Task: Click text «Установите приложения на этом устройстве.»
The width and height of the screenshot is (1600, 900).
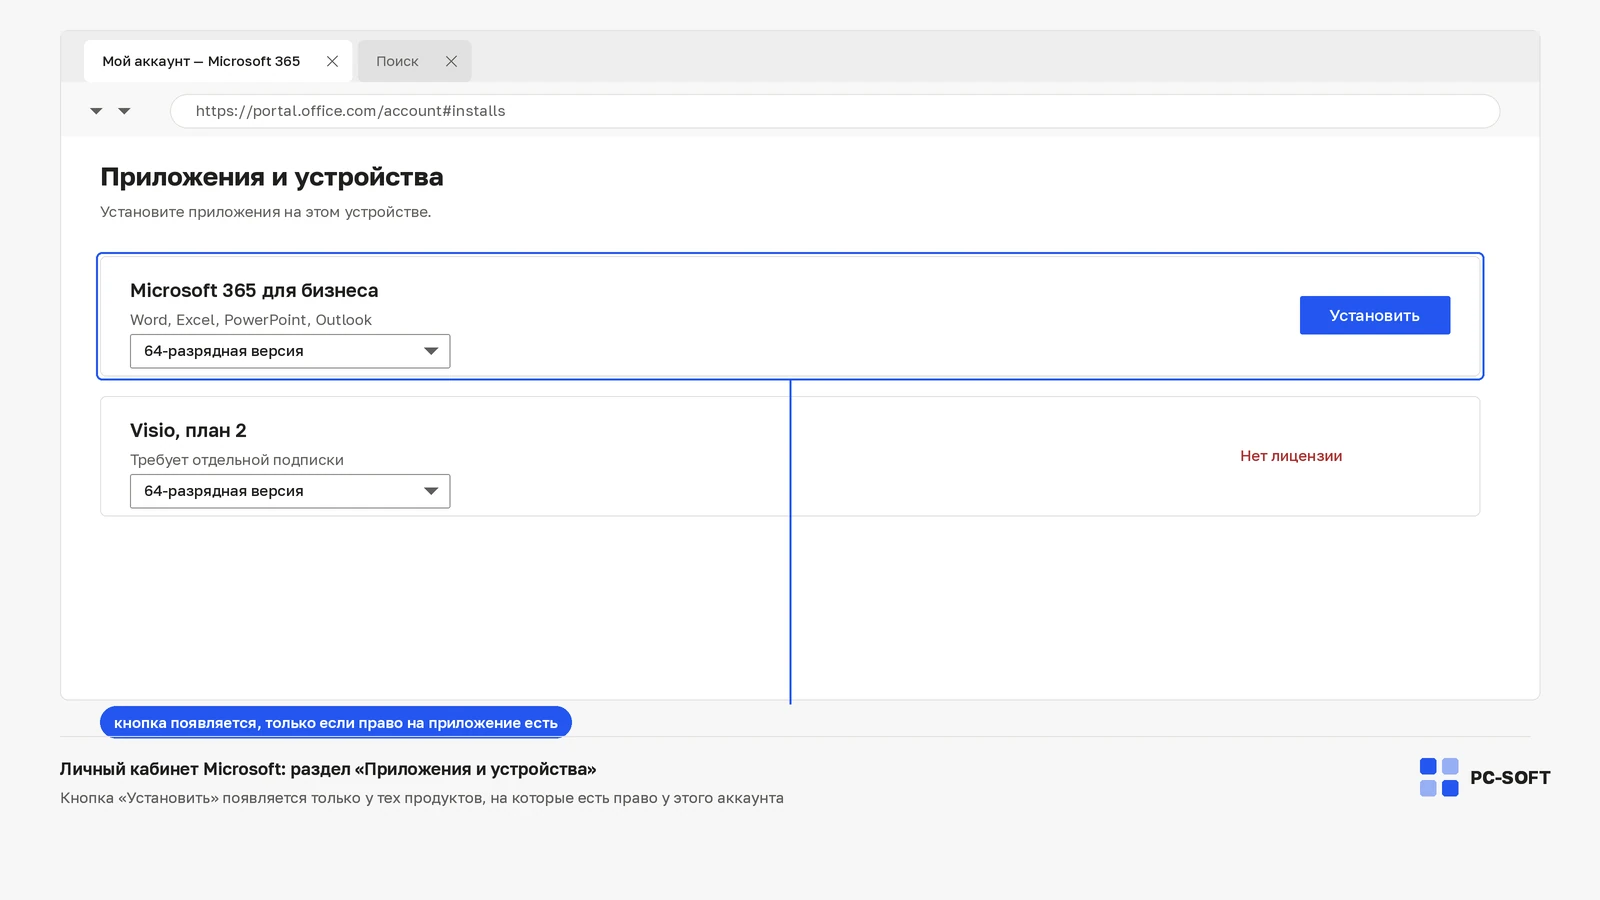Action: click(266, 212)
